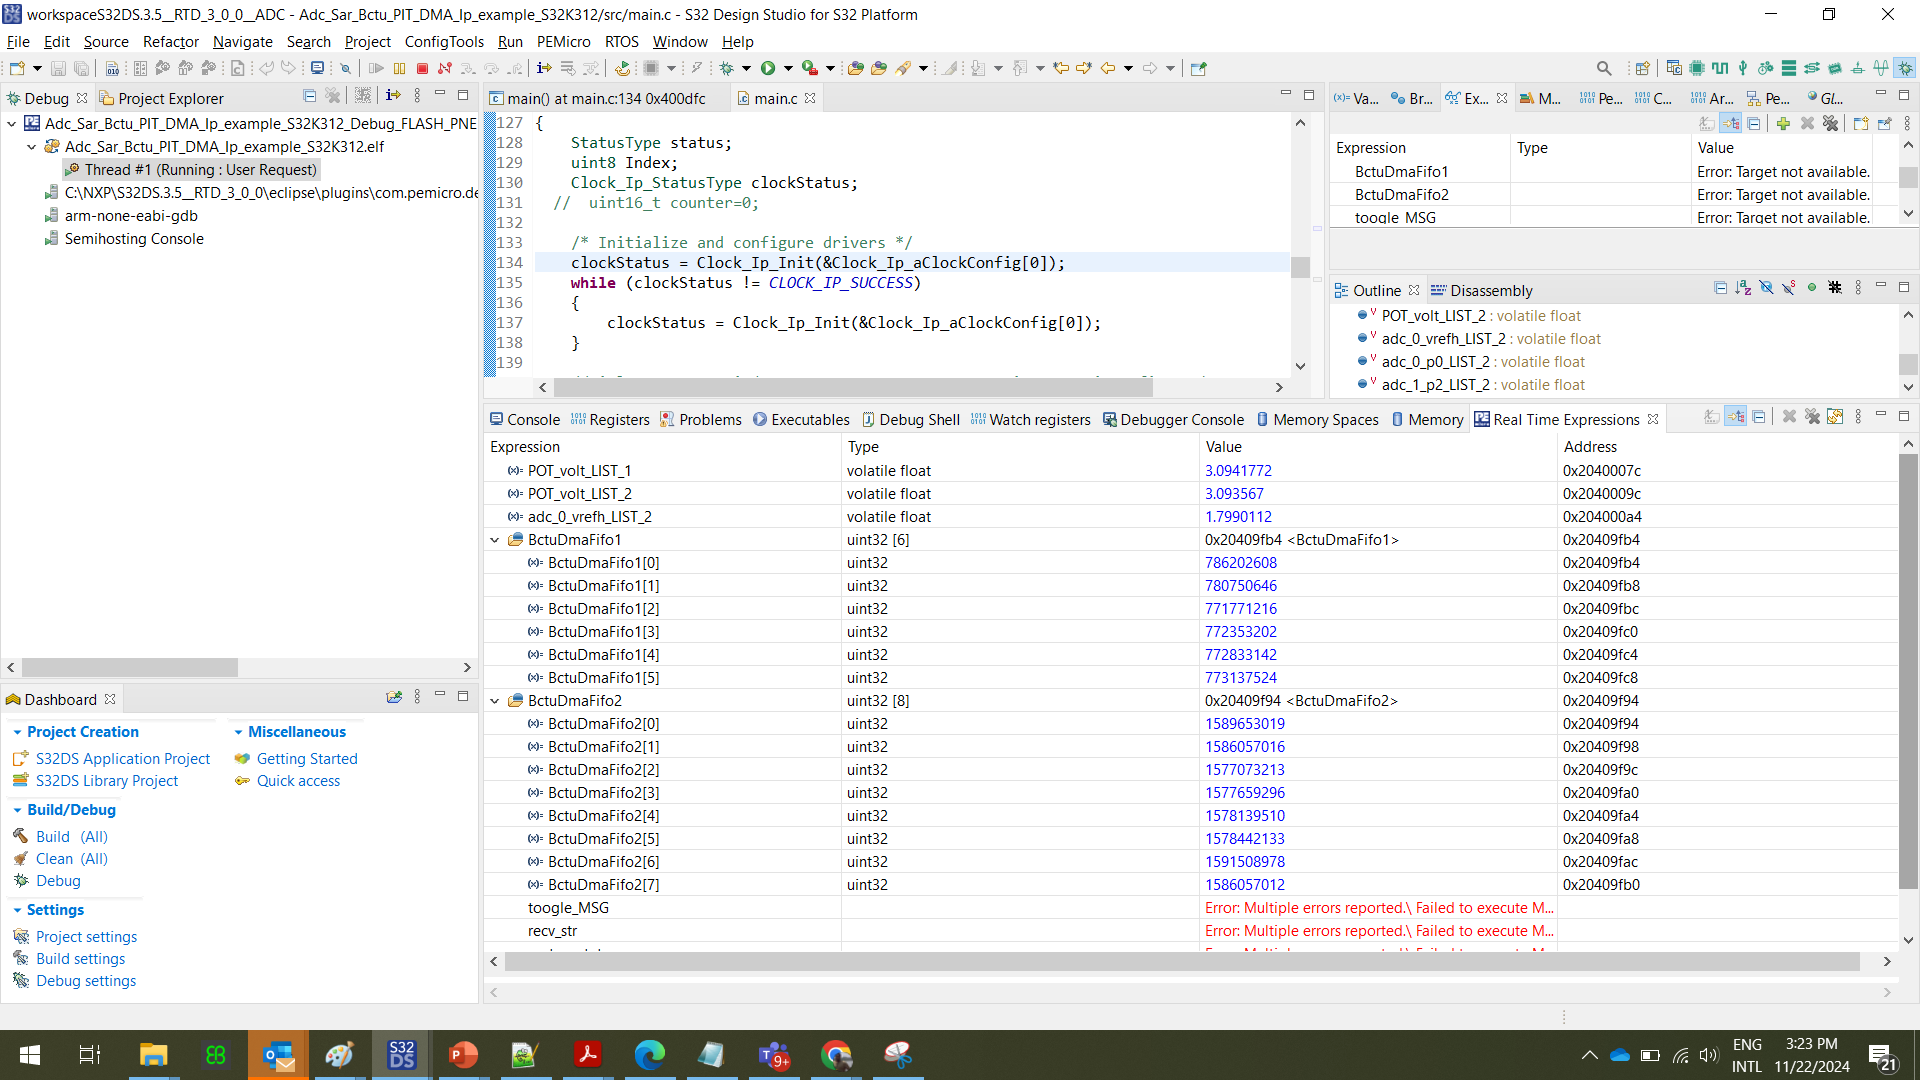Screen dimensions: 1920x1080
Task: Click the red Terminate debug button
Action: [422, 68]
